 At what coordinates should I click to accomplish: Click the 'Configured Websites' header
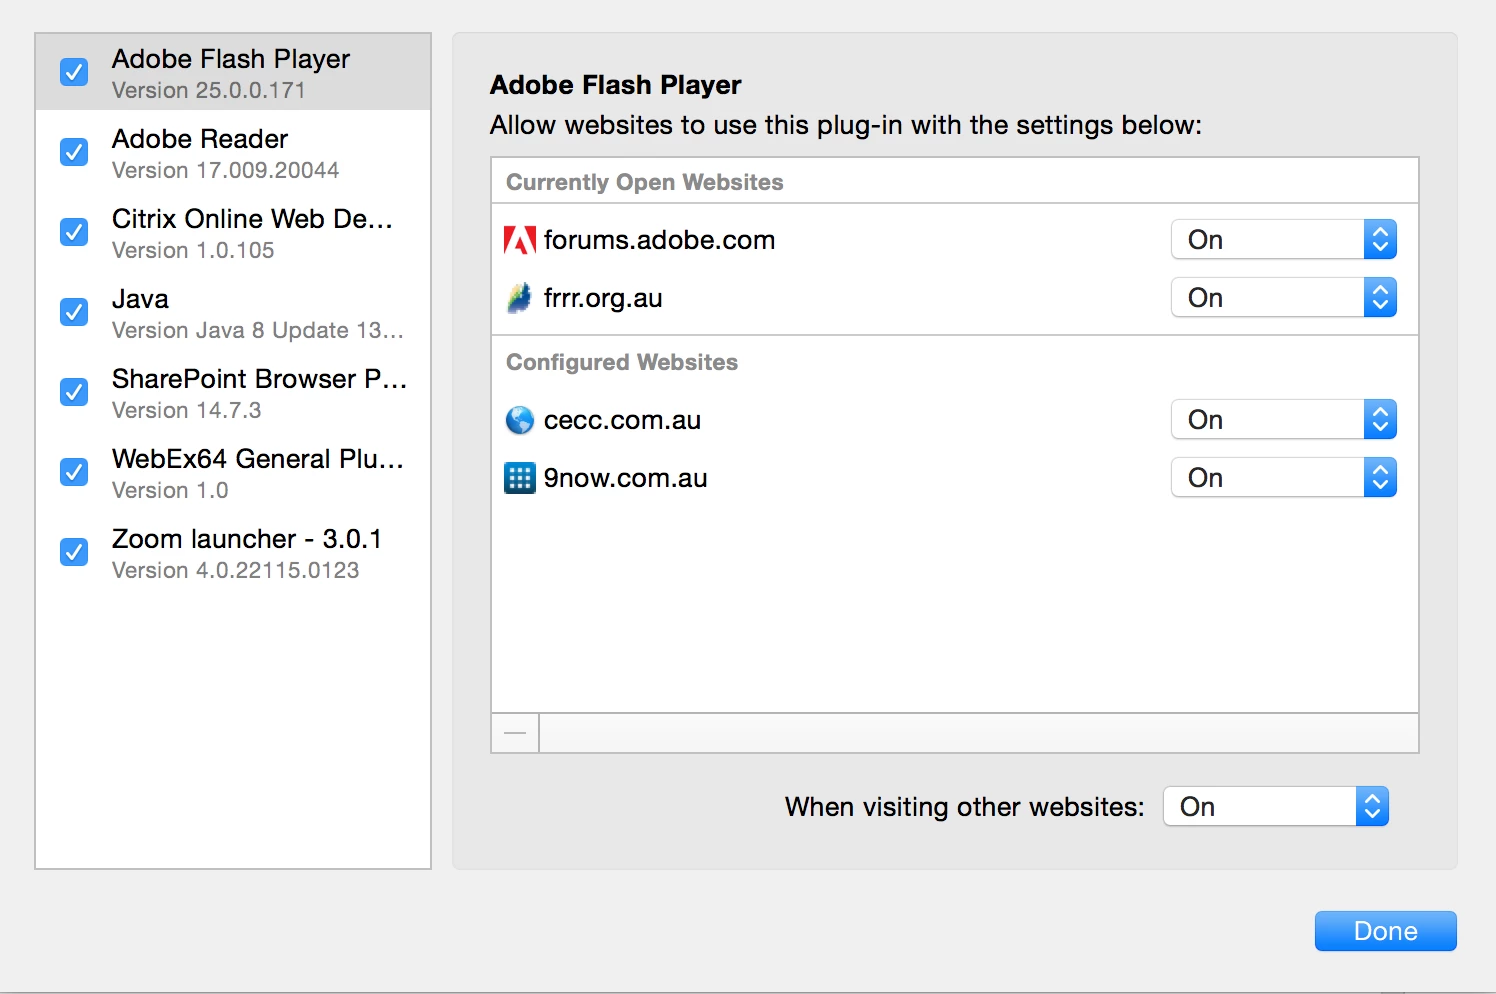[622, 362]
